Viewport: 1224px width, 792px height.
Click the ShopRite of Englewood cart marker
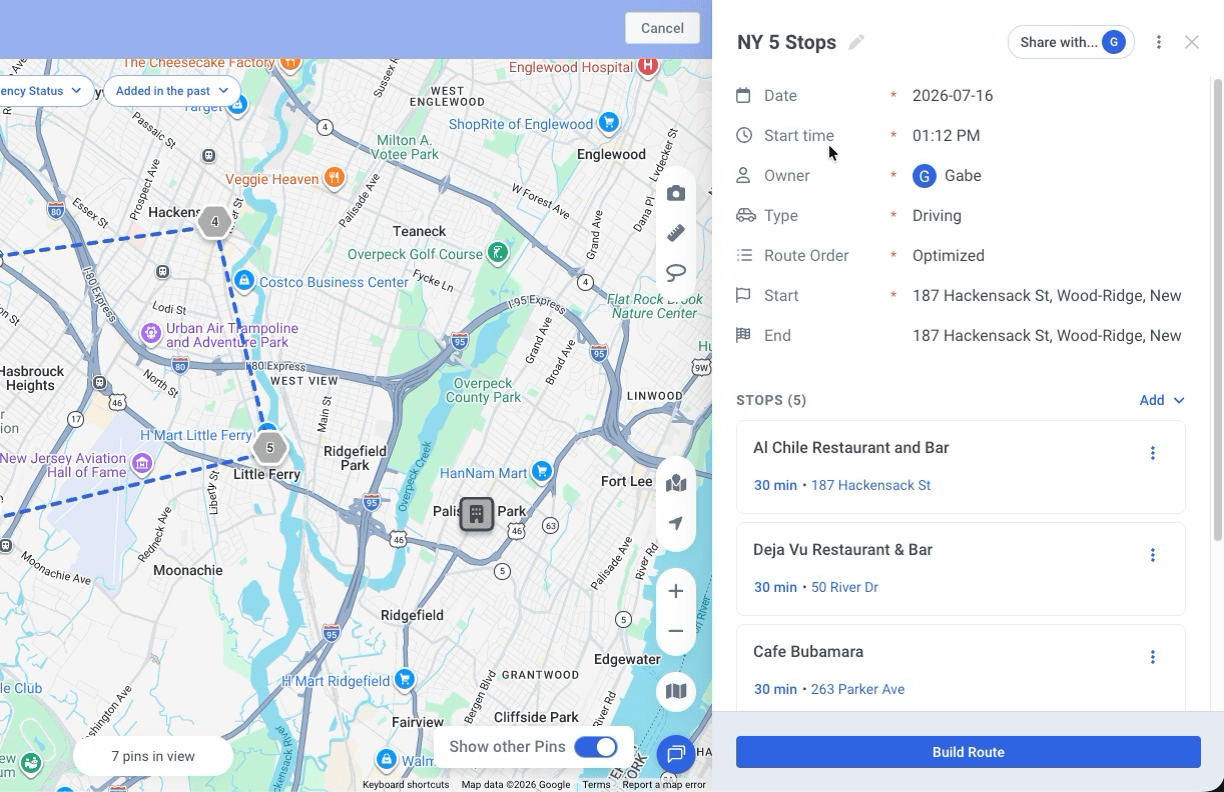click(608, 123)
